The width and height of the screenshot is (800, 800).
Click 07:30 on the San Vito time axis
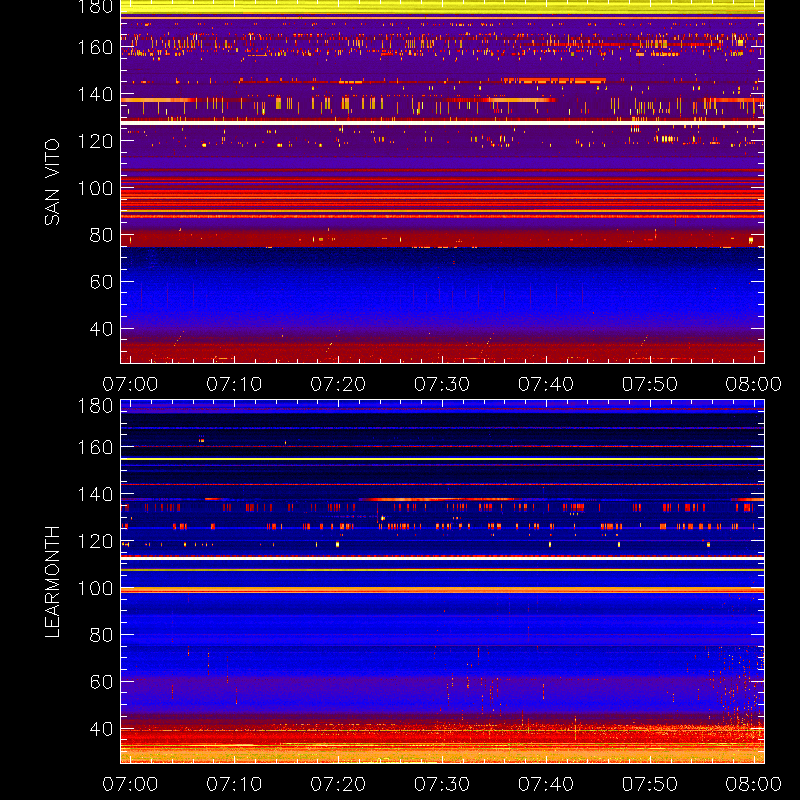(442, 384)
